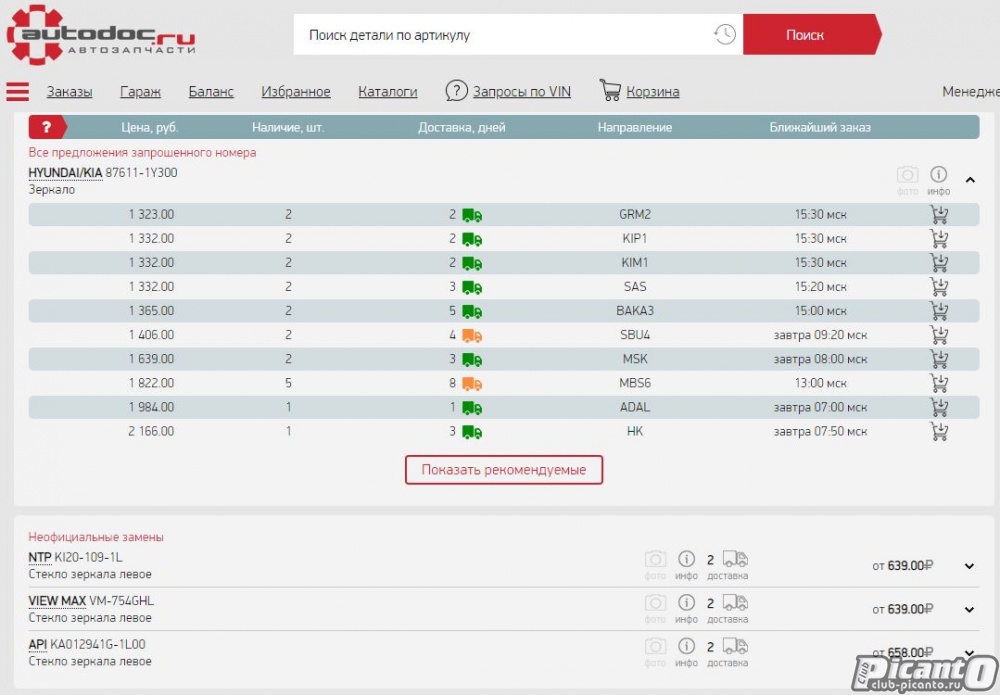1000x695 pixels.
Task: Click orange delivery truck in SBU4 row
Action: pyautogui.click(x=472, y=335)
